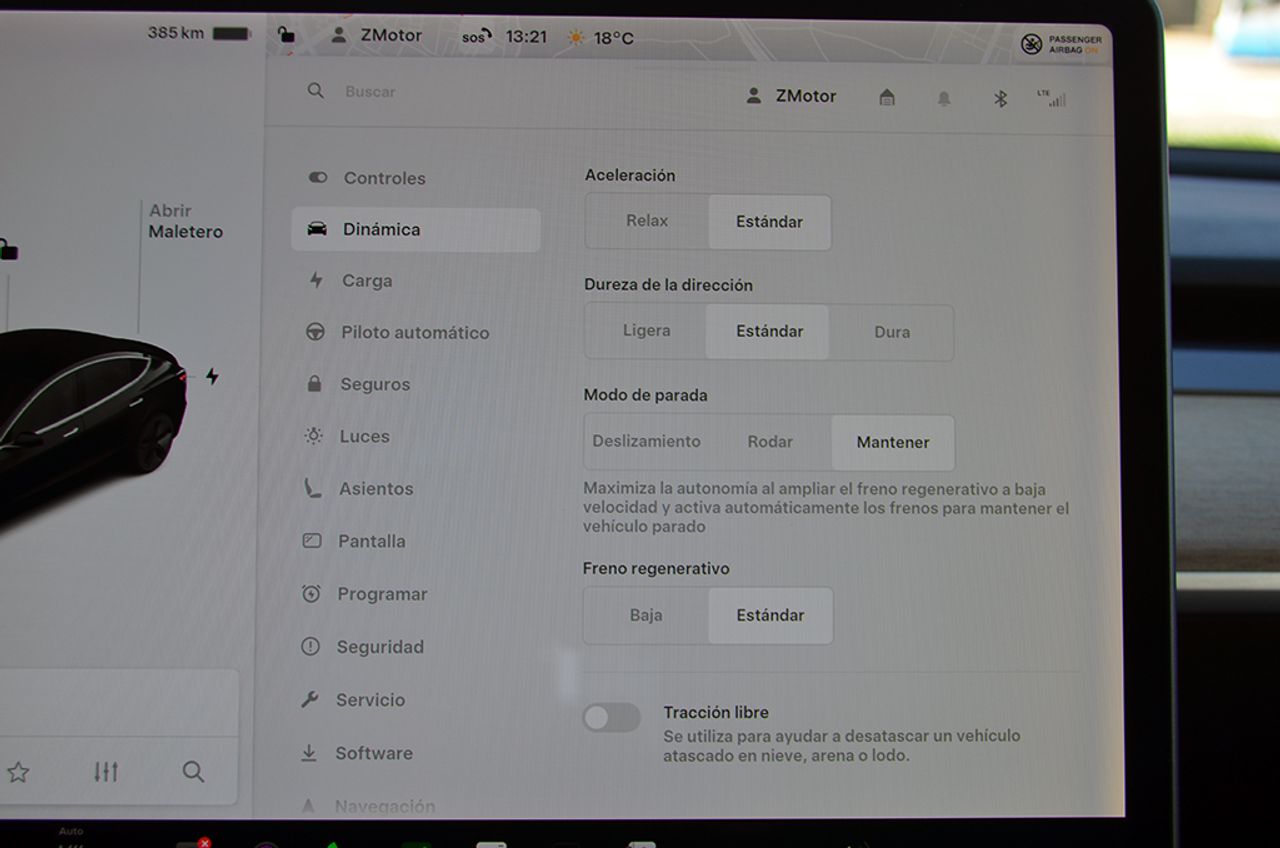Choose Deslizamiento stop mode
Image resolution: width=1280 pixels, height=848 pixels.
pyautogui.click(x=646, y=441)
